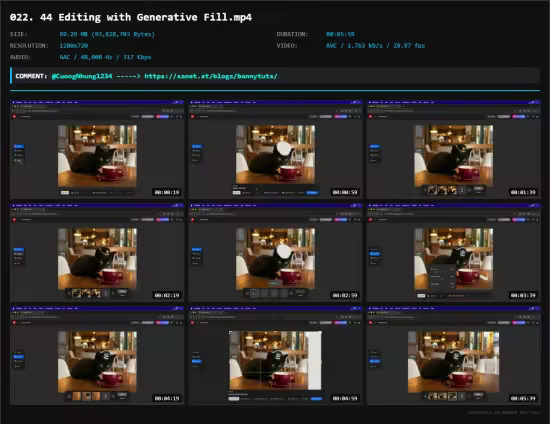Click the AAC audio codec details
Viewport: 550px width, 424px height.
pos(105,57)
